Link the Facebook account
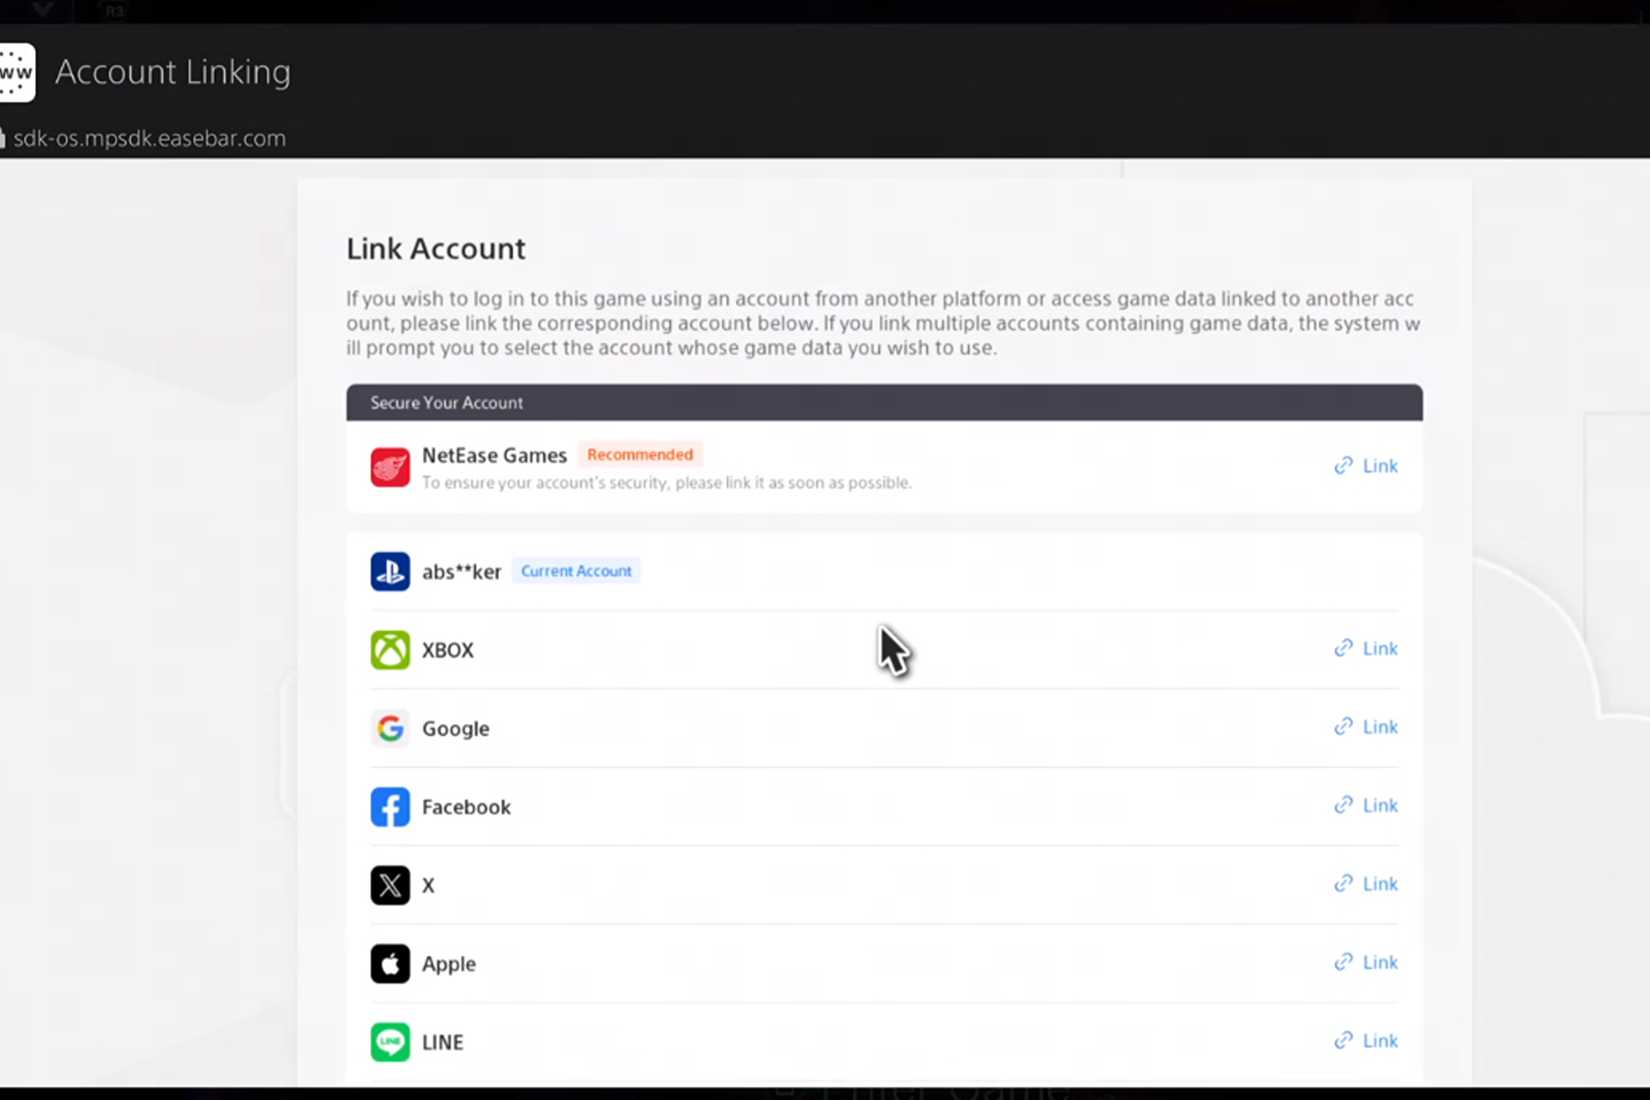The image size is (1650, 1100). click(x=1366, y=806)
